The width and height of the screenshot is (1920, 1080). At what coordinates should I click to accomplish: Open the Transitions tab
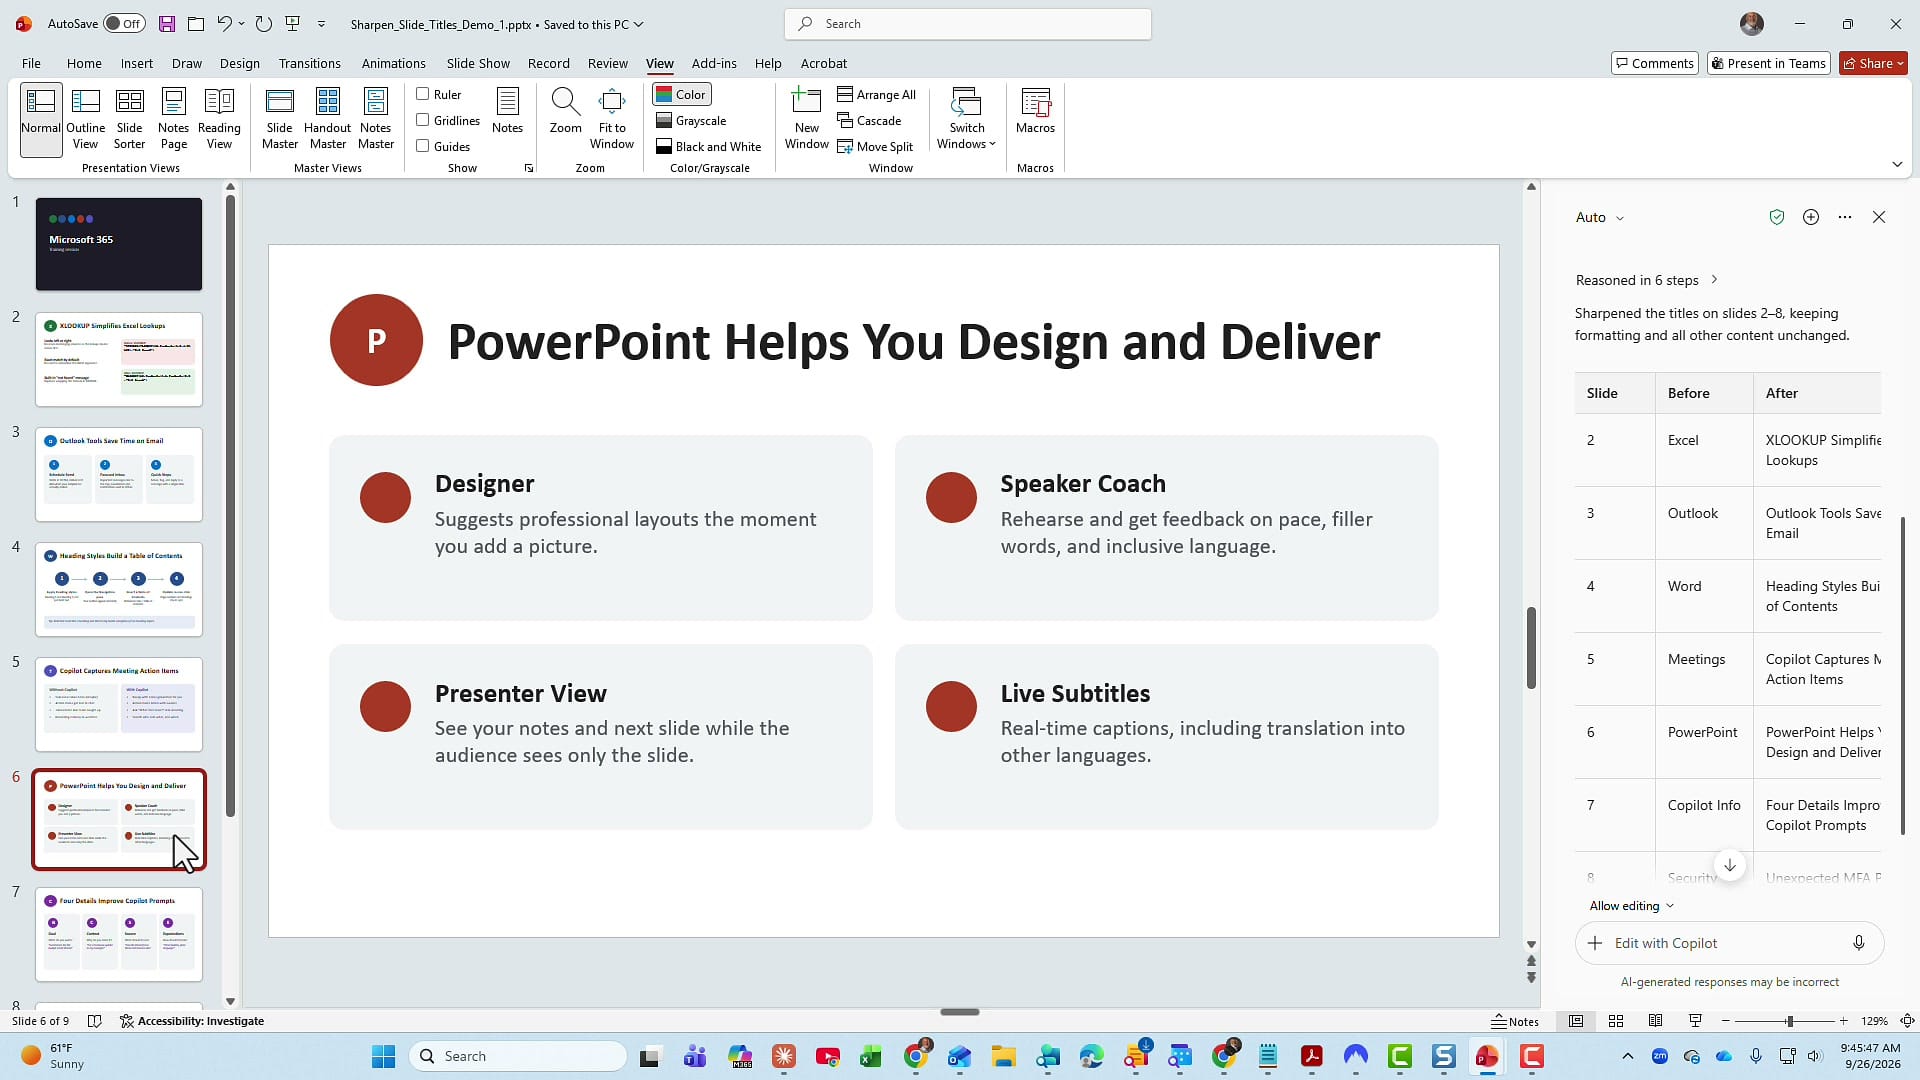309,63
